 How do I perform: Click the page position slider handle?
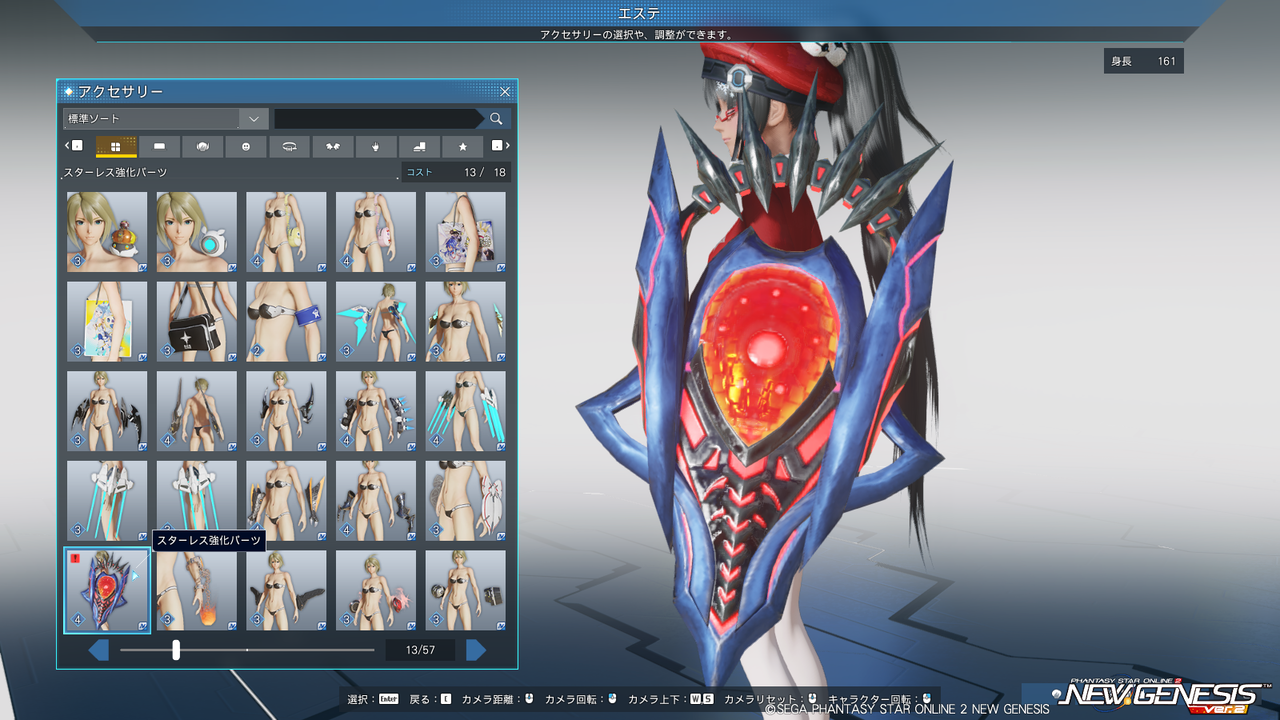click(176, 650)
